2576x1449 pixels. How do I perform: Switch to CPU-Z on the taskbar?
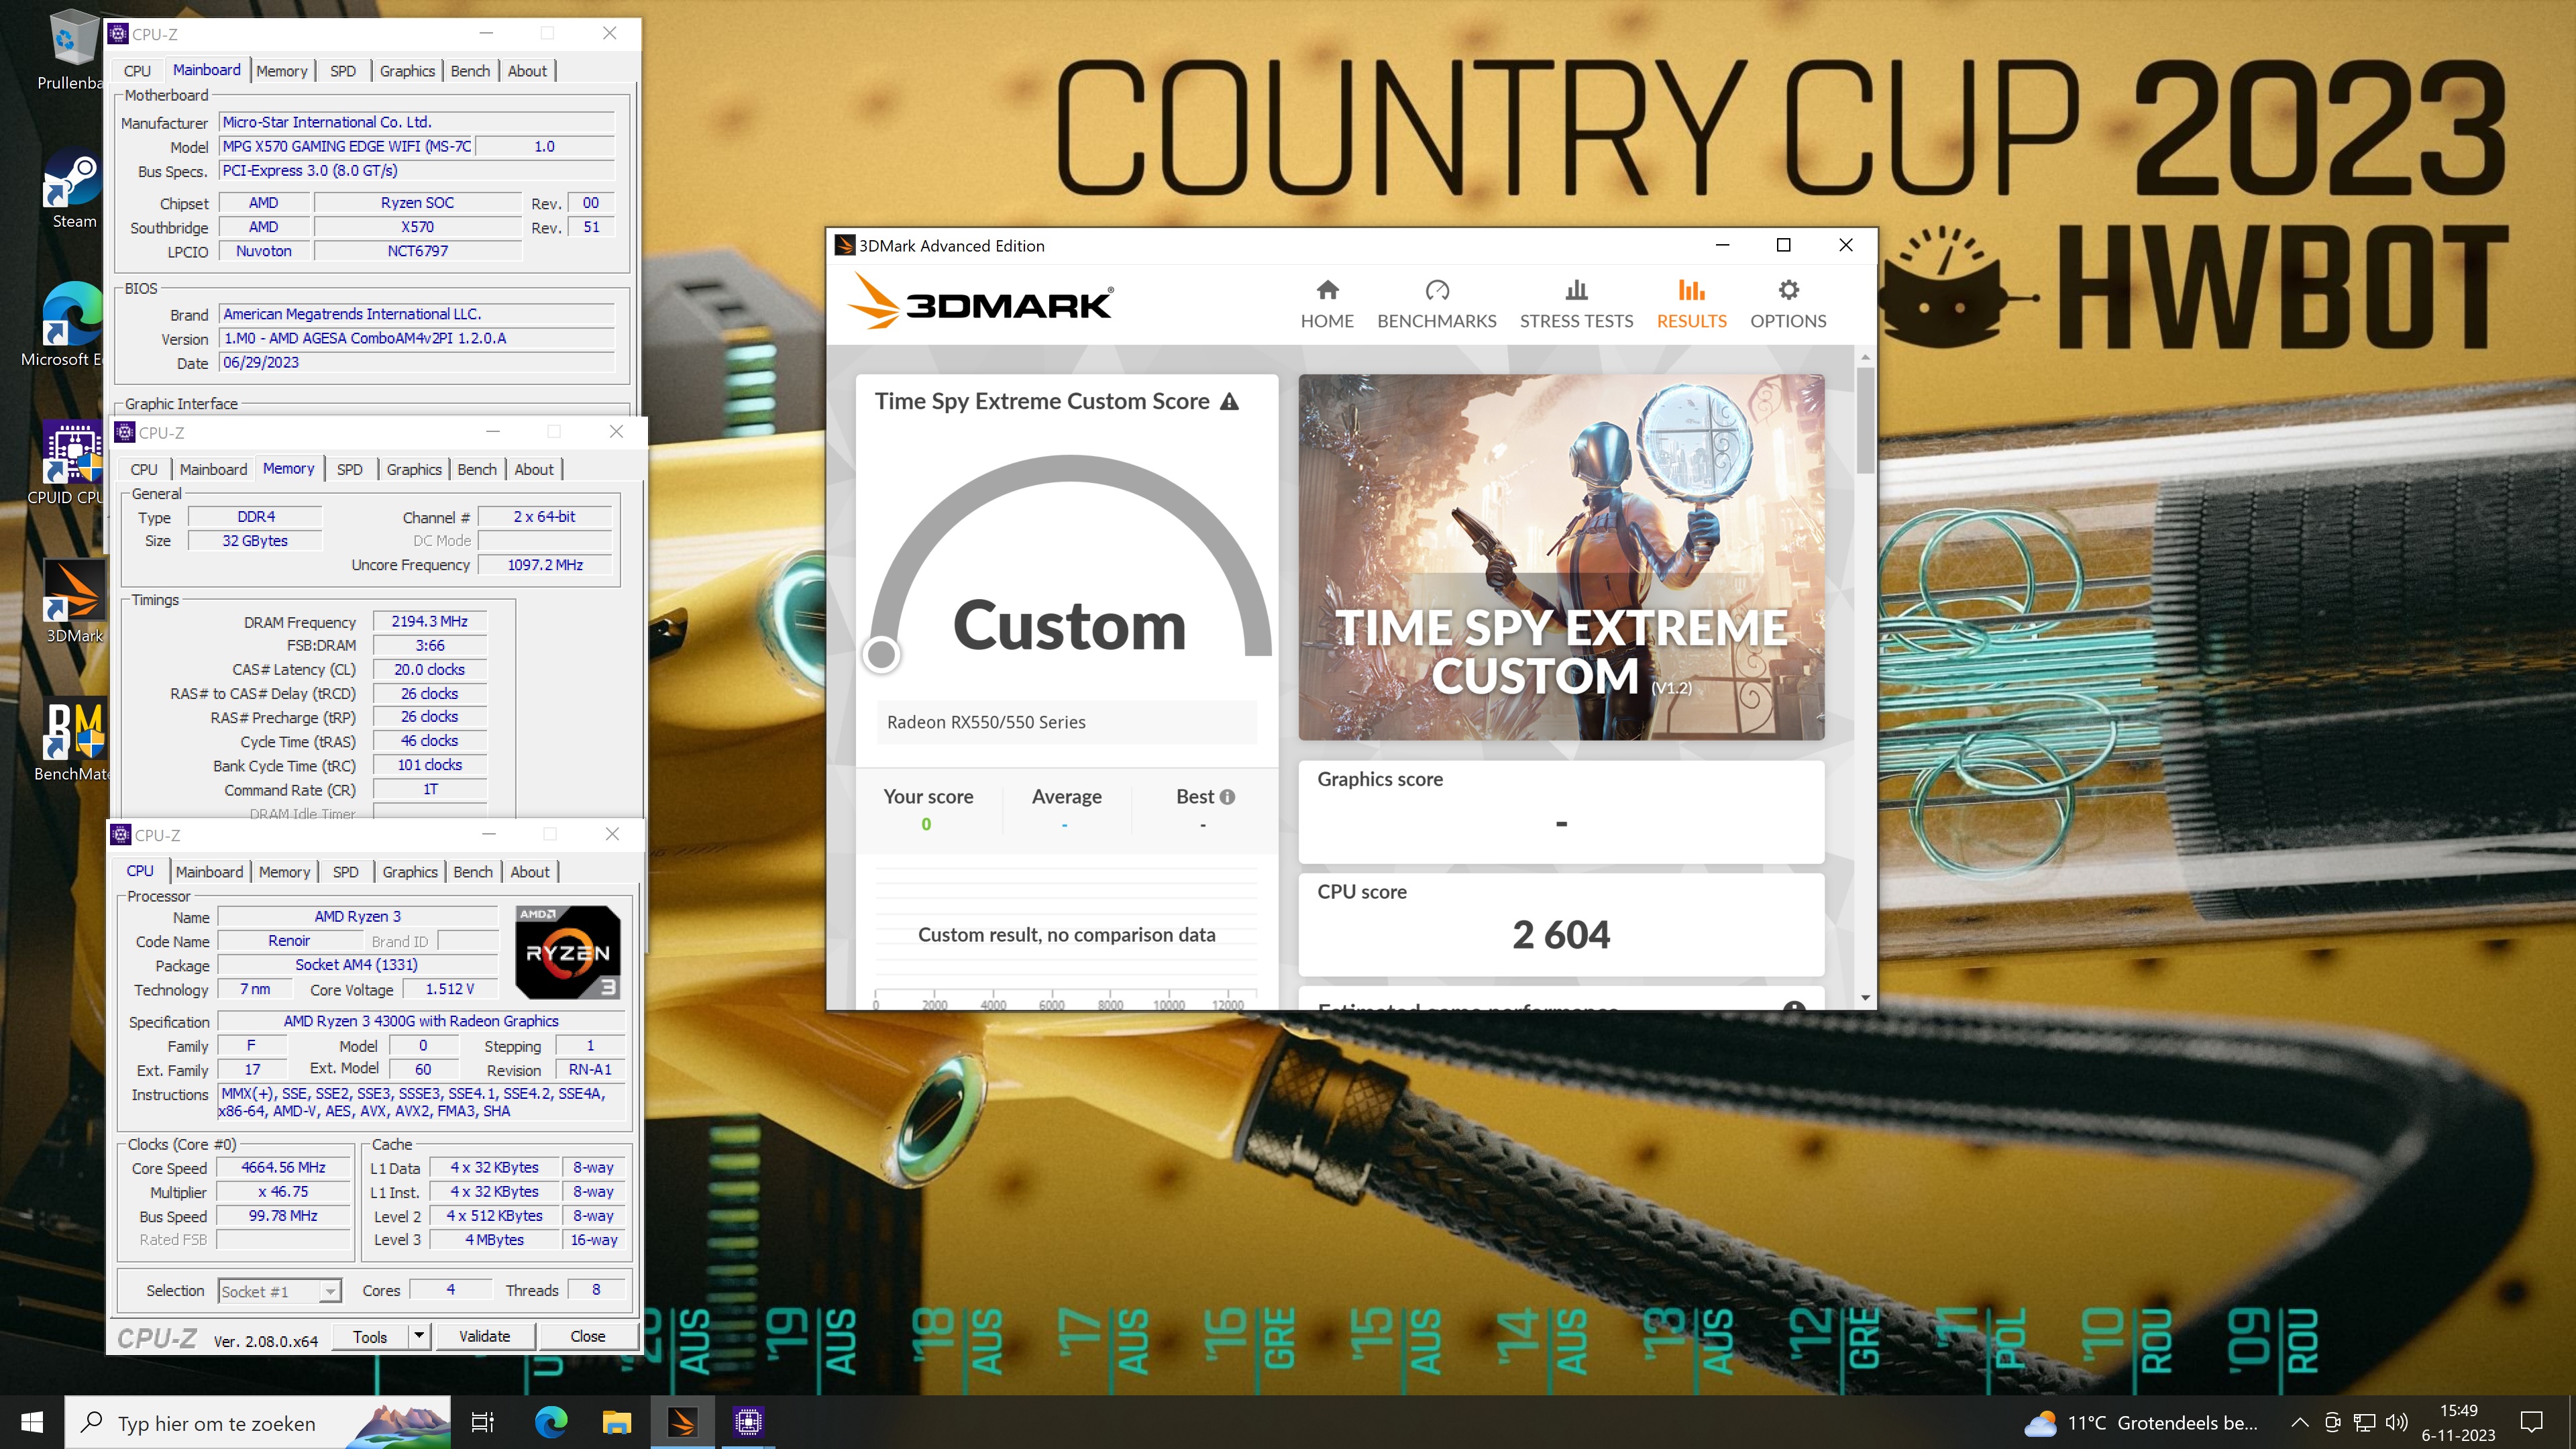pos(748,1422)
